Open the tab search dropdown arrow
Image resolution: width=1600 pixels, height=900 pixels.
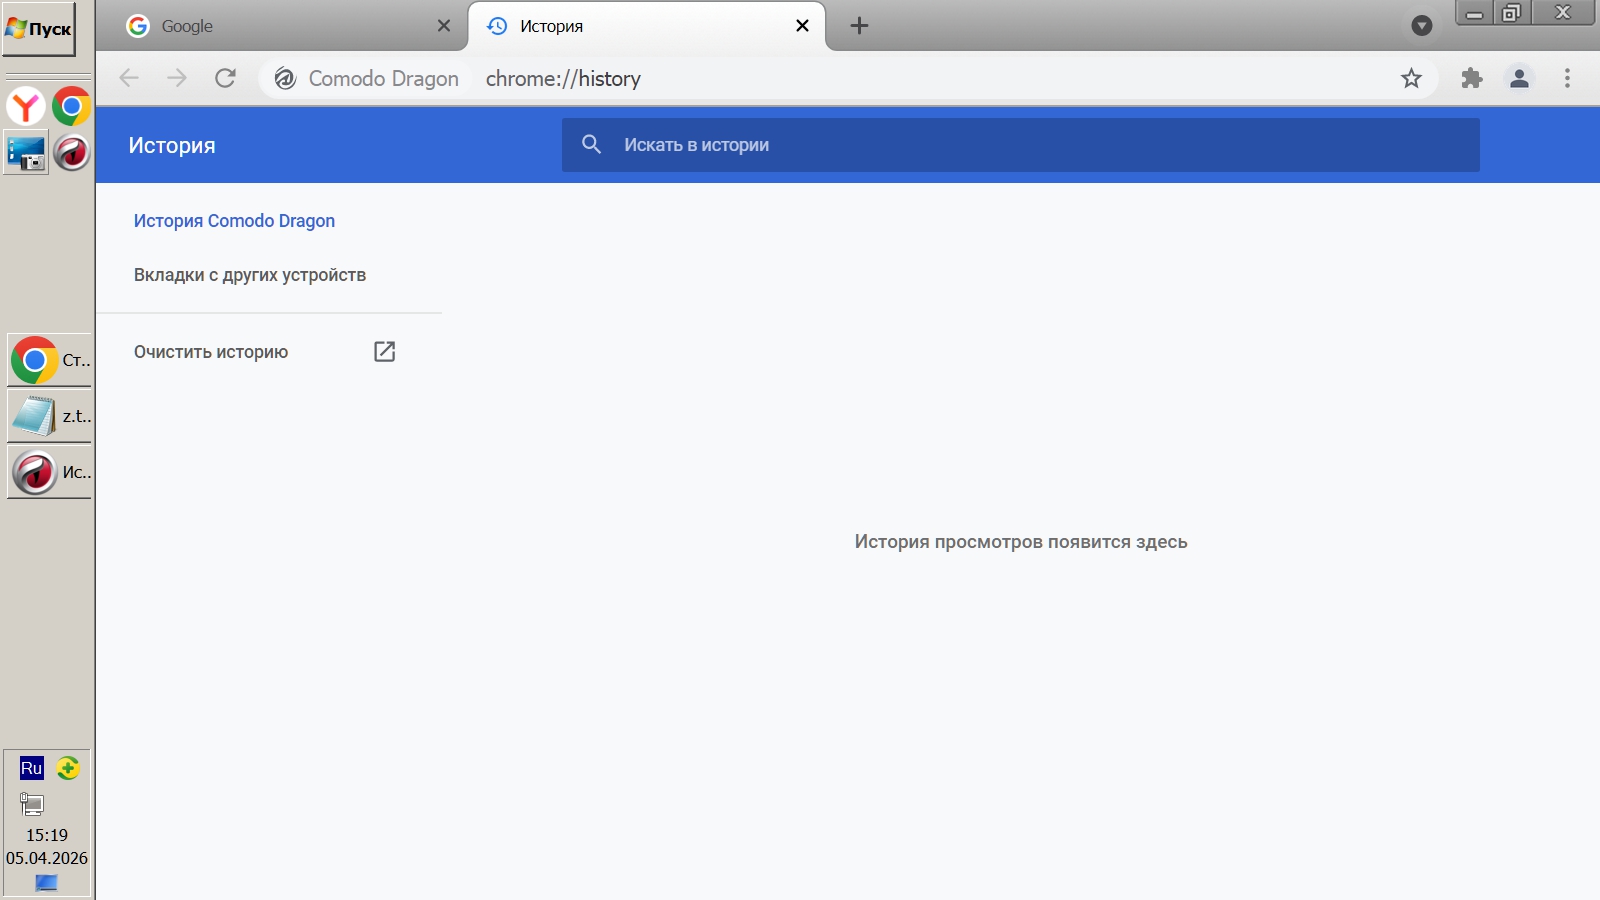pyautogui.click(x=1421, y=26)
